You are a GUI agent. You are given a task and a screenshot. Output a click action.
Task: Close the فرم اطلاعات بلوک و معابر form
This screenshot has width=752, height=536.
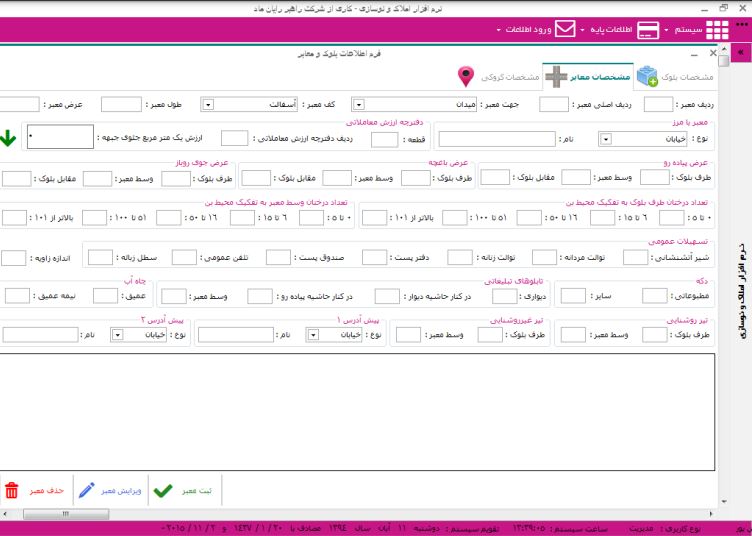point(712,53)
